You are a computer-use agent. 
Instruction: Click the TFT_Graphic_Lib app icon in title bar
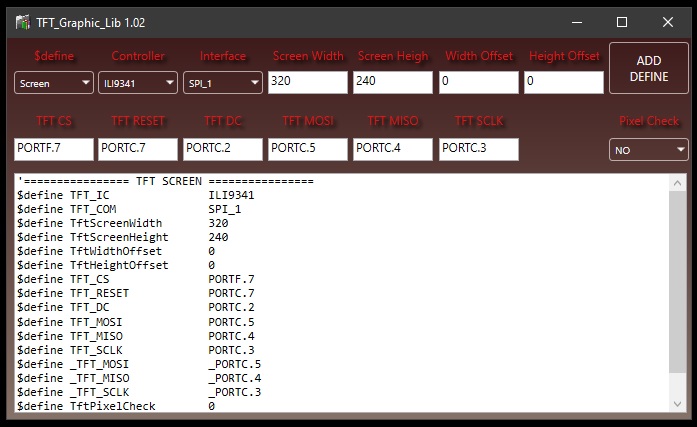(x=22, y=22)
